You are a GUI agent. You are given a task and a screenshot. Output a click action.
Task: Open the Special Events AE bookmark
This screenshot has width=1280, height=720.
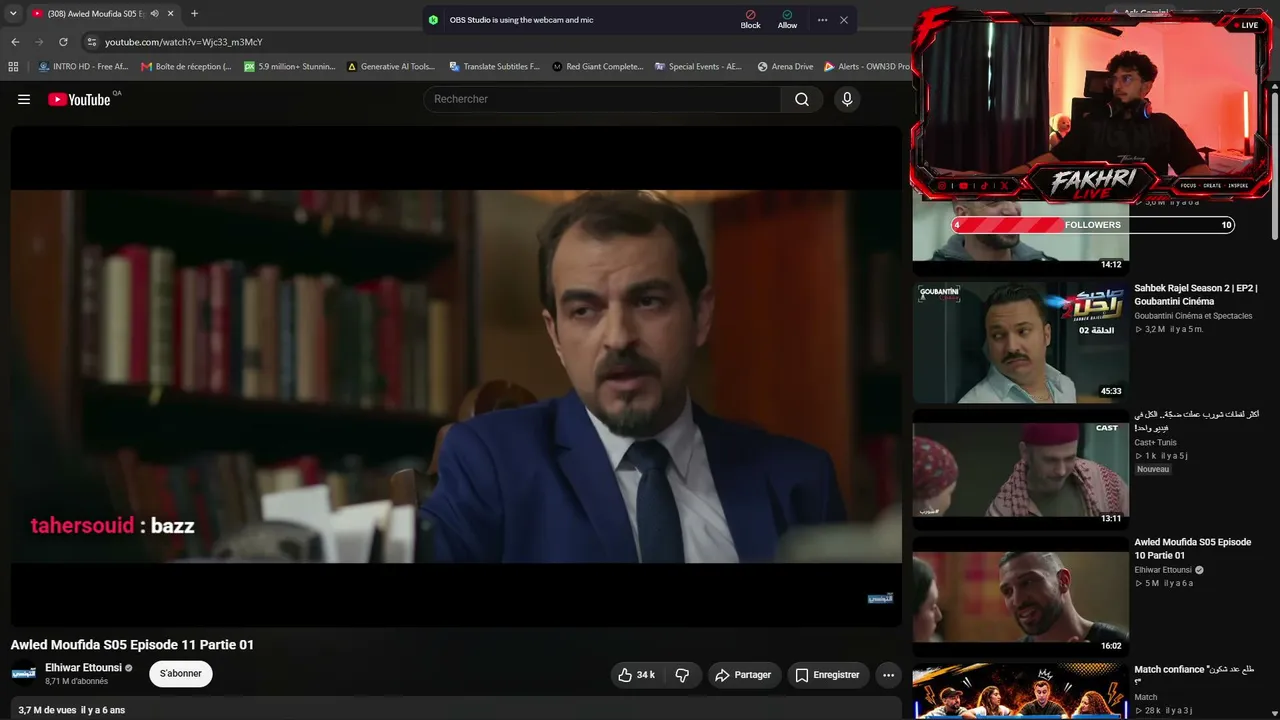(699, 67)
